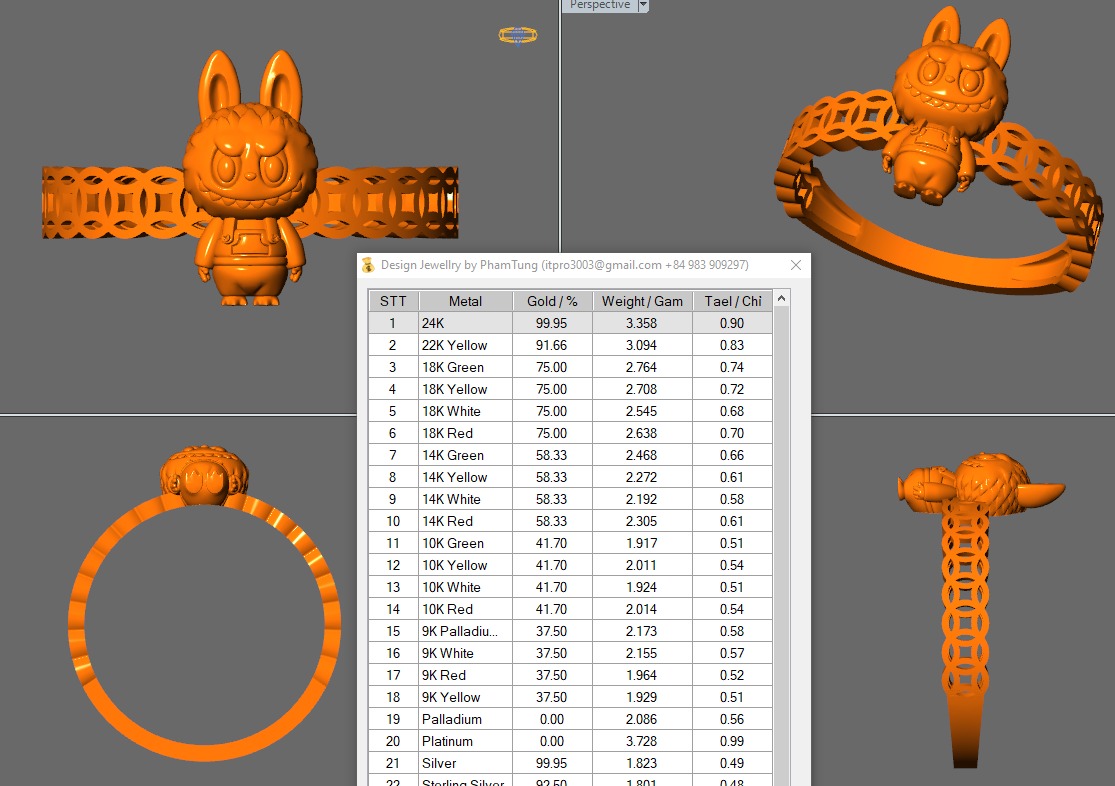Click Tael value 0.99 for Platinum

732,742
